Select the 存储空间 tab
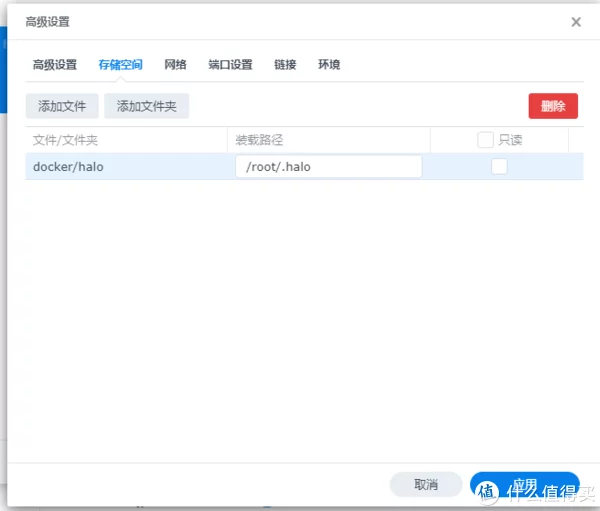 121,64
